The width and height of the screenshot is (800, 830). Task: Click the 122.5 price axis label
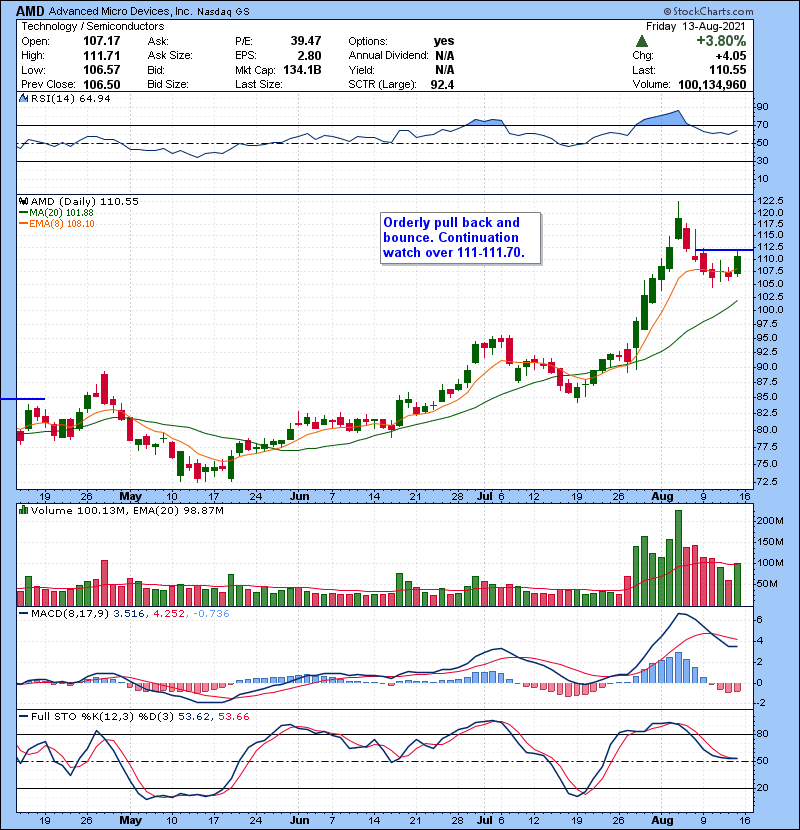(x=770, y=201)
